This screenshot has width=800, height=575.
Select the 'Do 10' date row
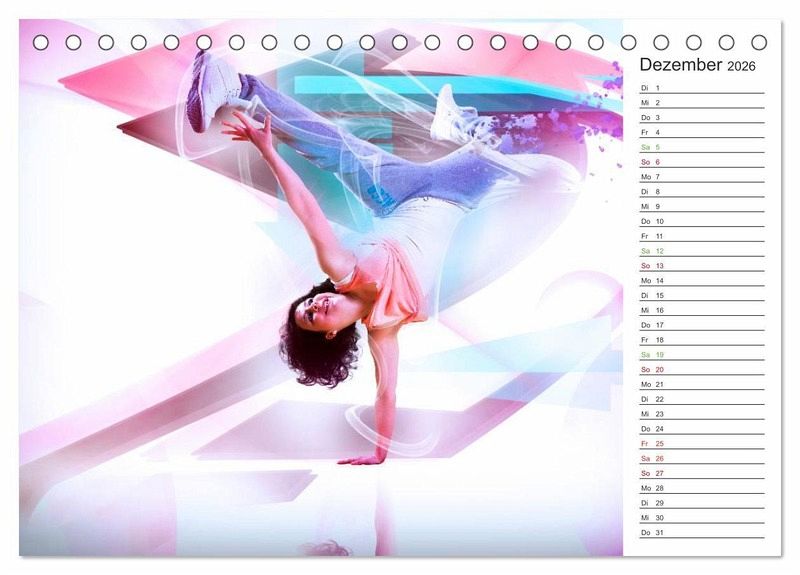tap(702, 221)
